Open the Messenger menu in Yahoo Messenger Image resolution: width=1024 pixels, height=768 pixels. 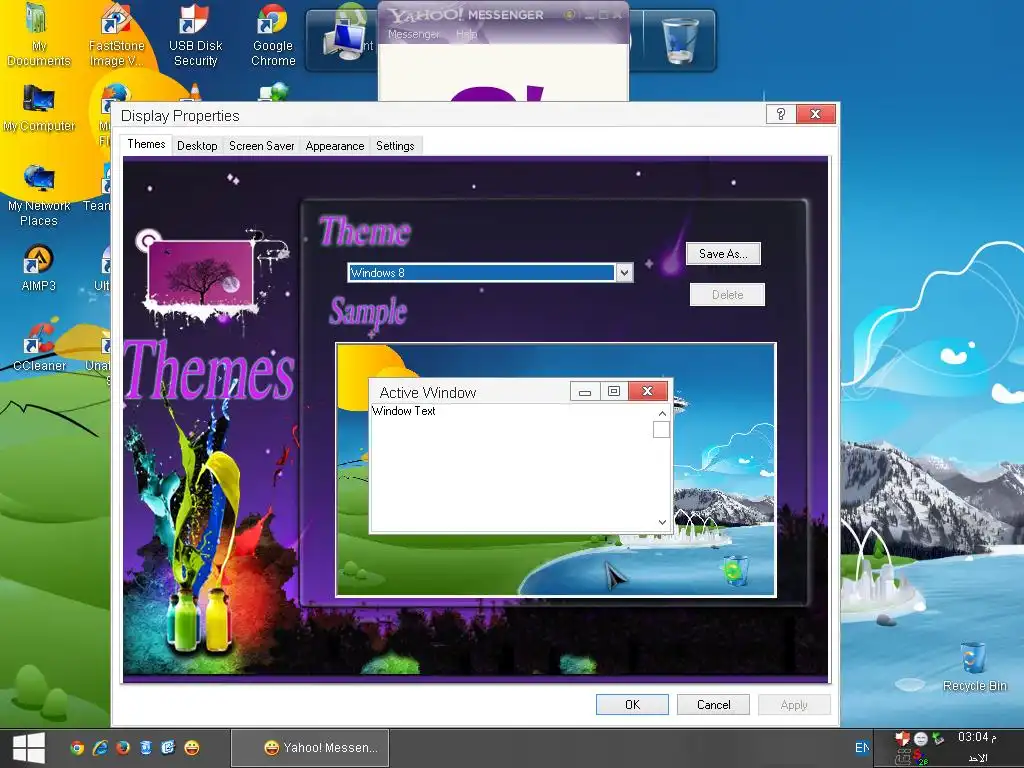413,34
